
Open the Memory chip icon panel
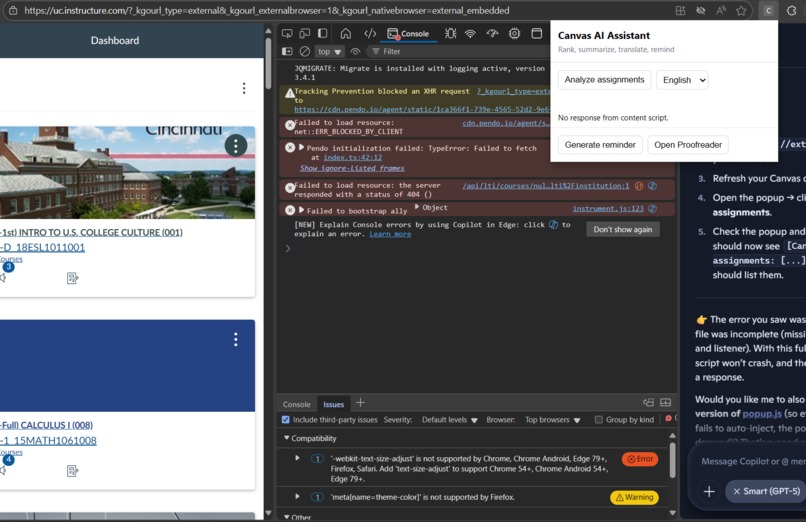click(x=514, y=34)
